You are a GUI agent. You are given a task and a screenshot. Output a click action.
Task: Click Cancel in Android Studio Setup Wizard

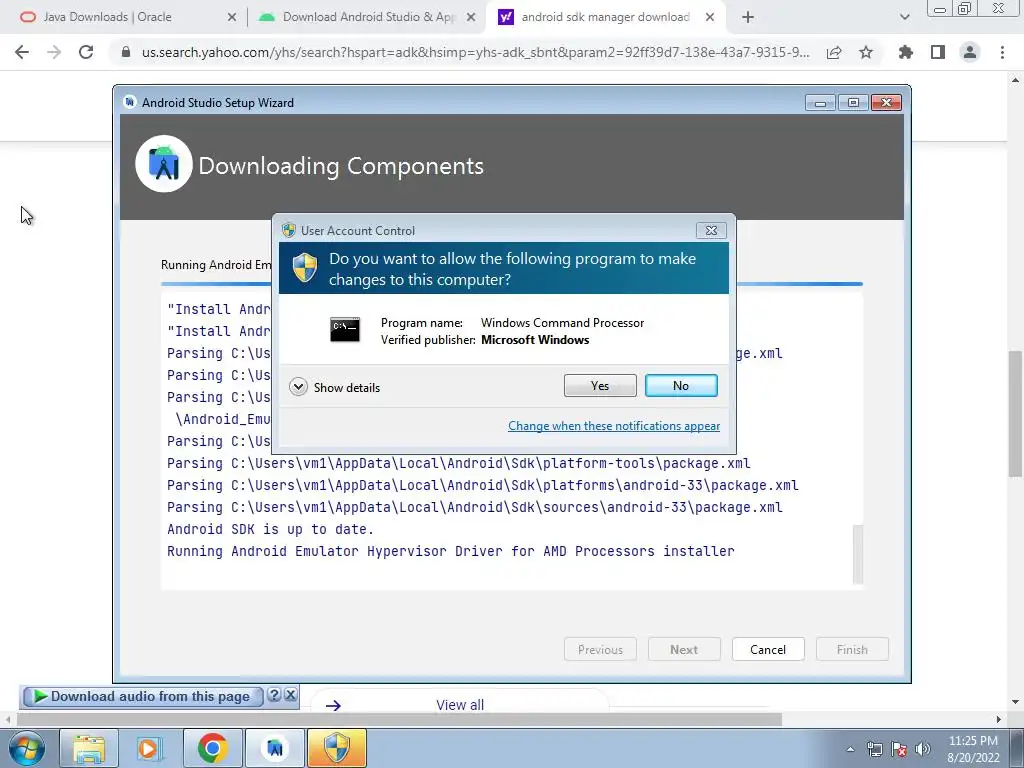click(x=768, y=650)
